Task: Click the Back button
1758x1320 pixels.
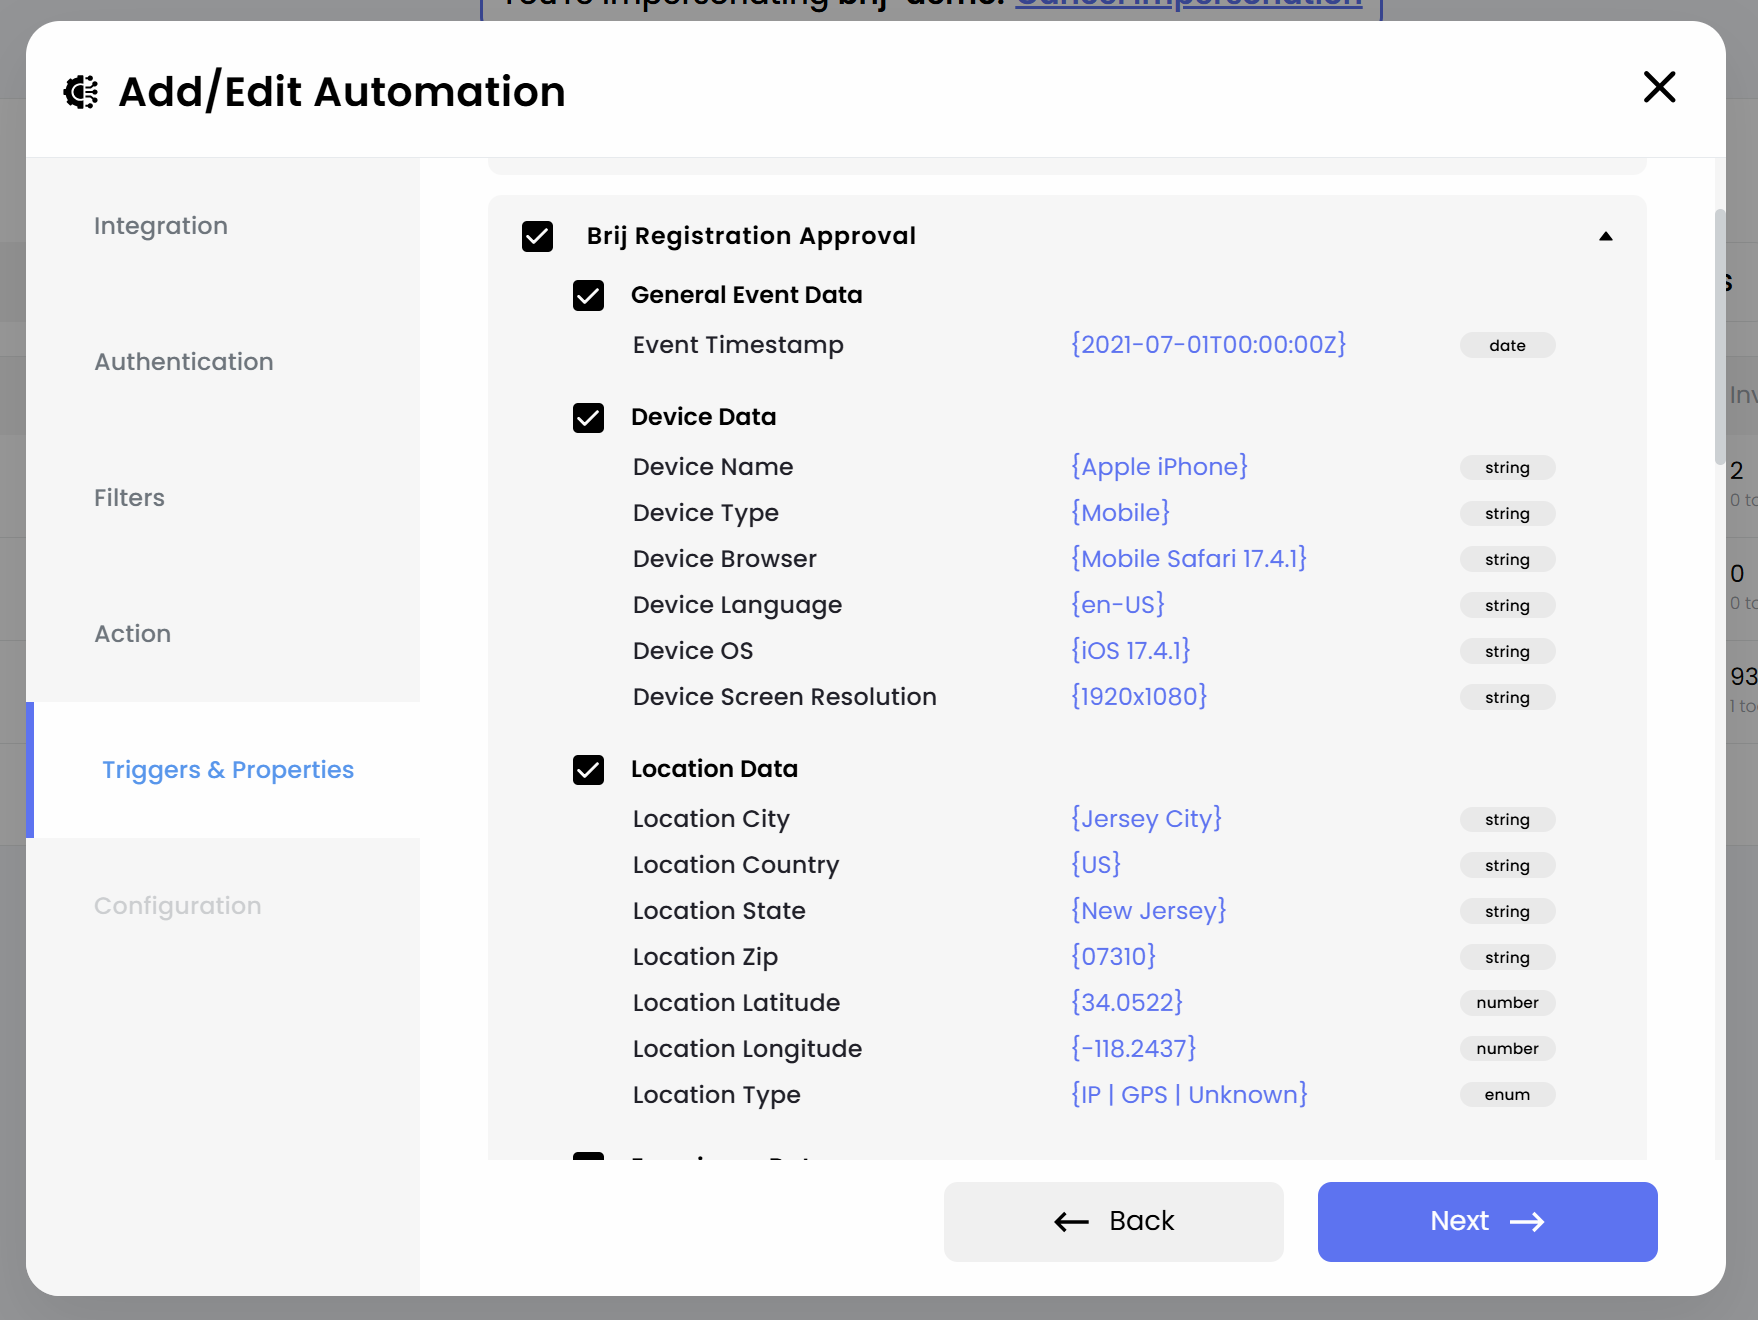Action: click(x=1113, y=1221)
